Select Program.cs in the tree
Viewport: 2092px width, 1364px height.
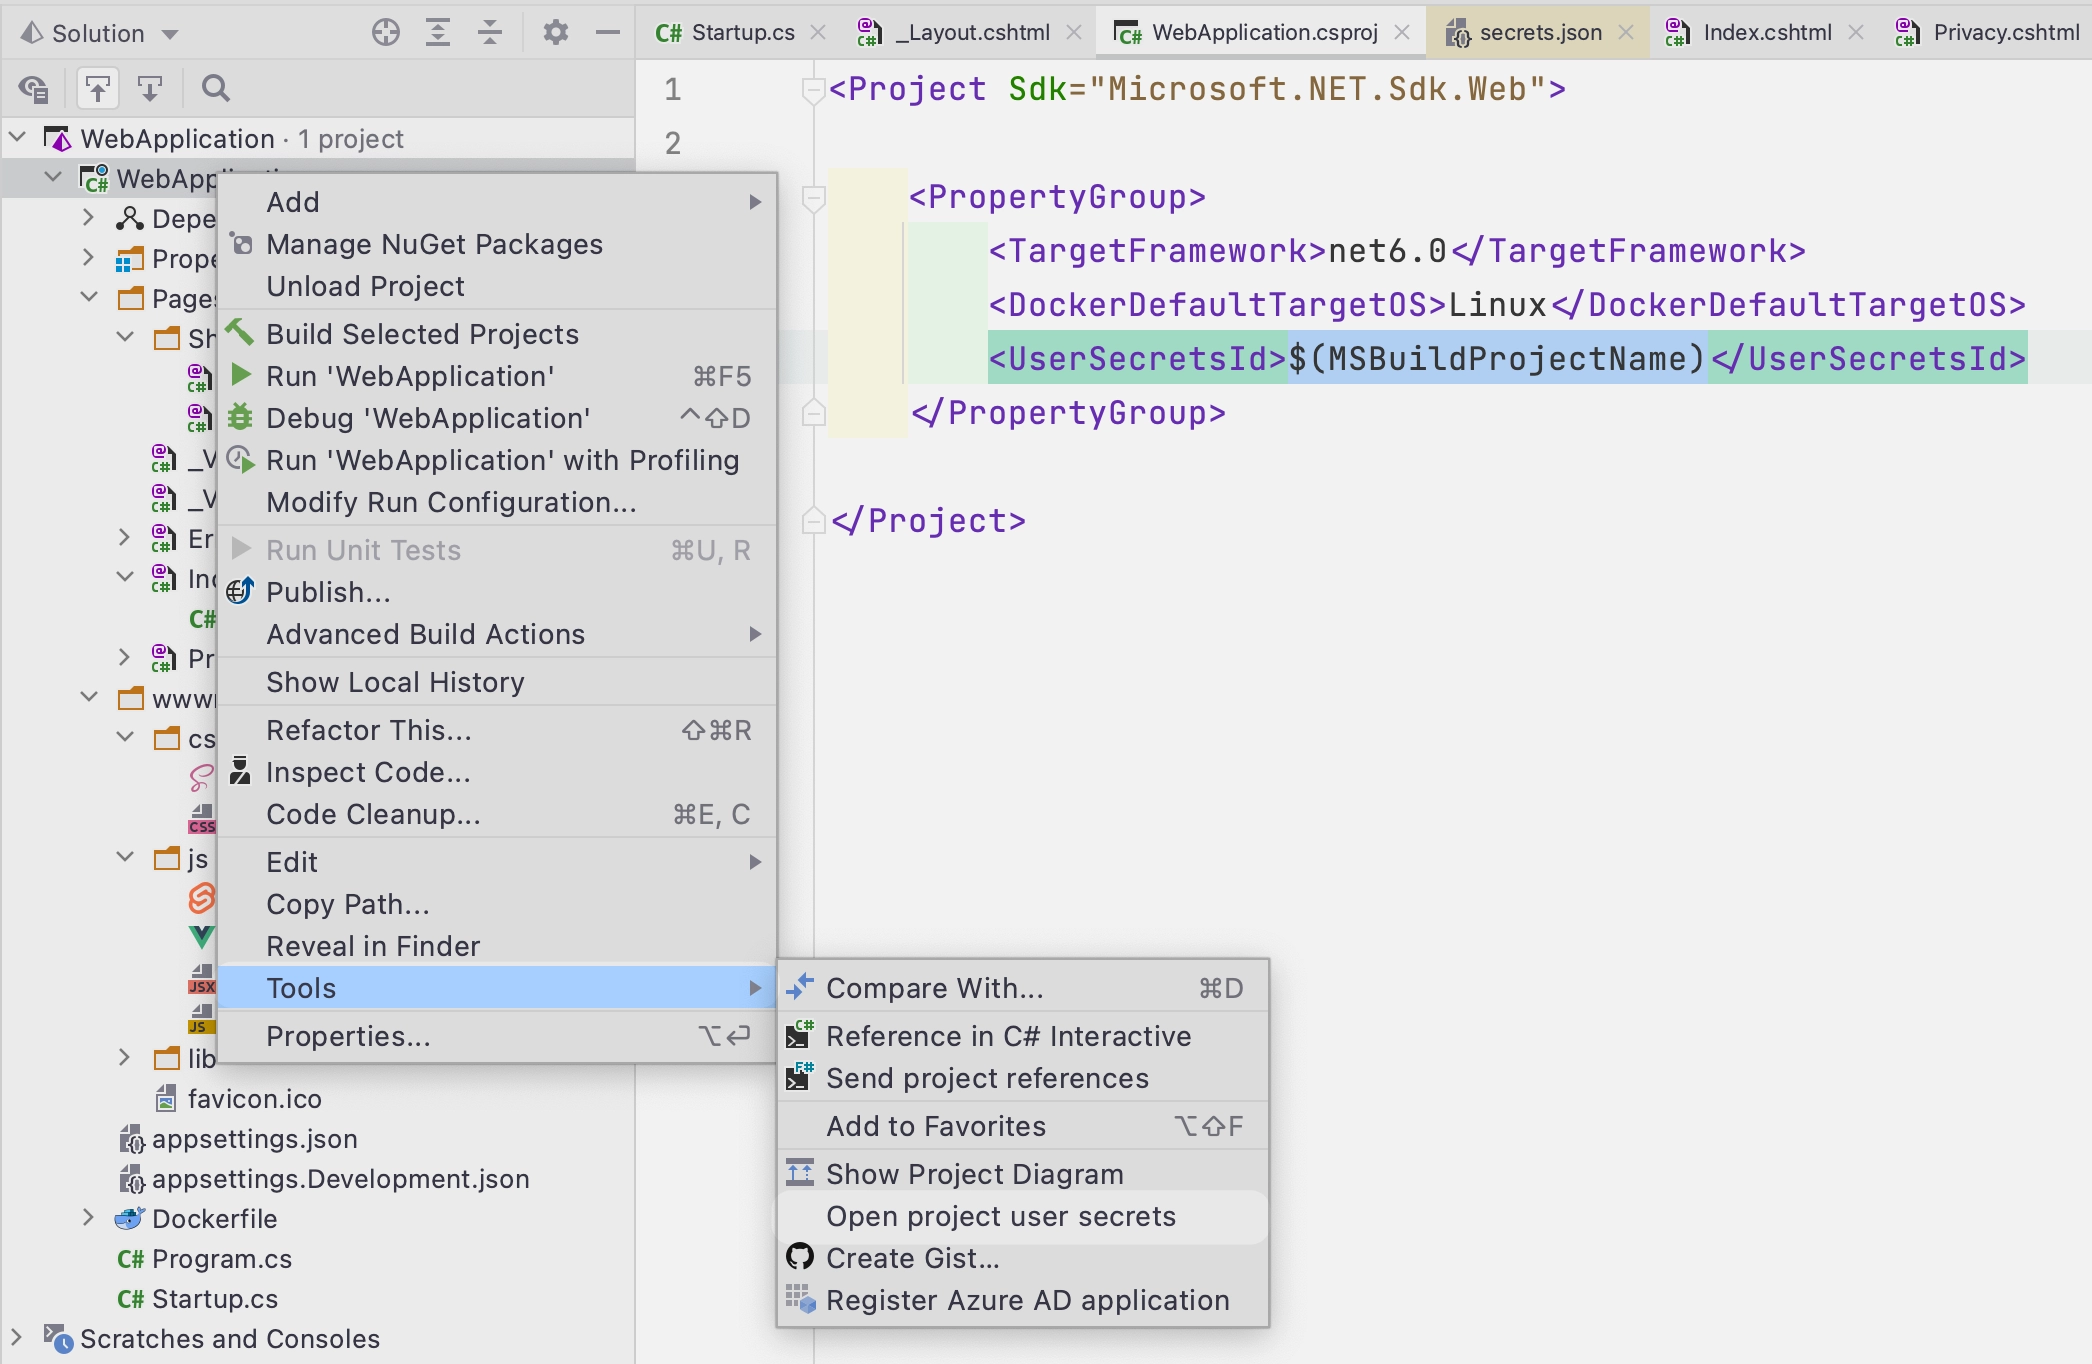click(x=222, y=1258)
